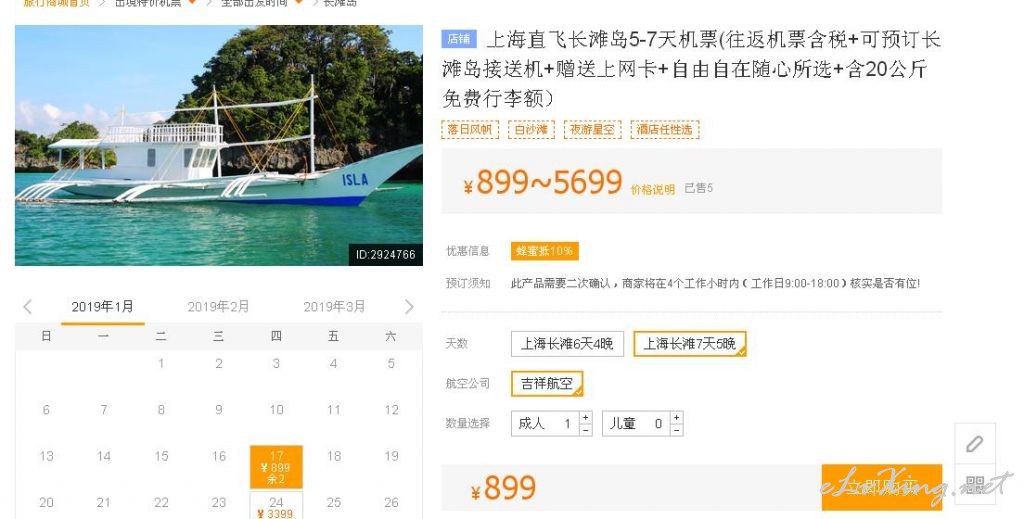Increase adult count with up stepper

coord(585,417)
